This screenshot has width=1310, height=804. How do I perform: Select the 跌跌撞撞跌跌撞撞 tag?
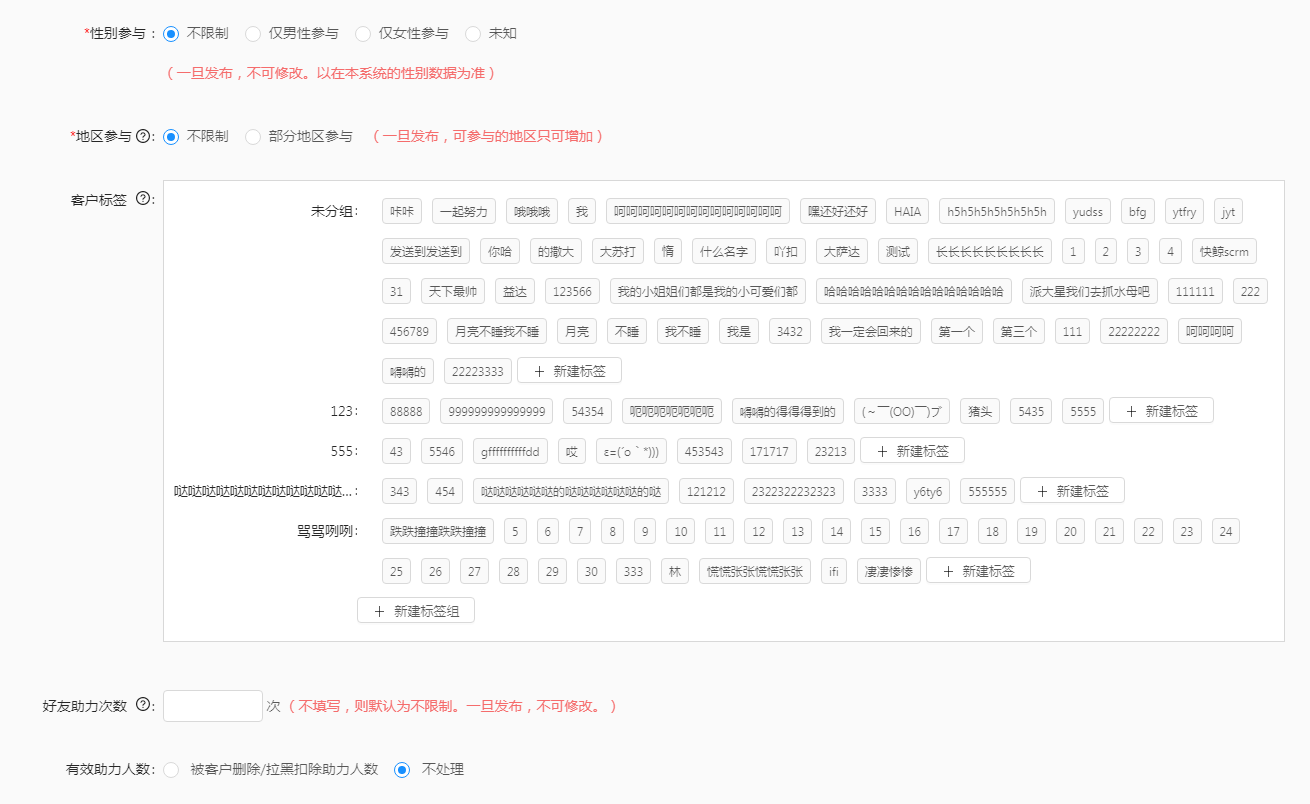click(438, 531)
